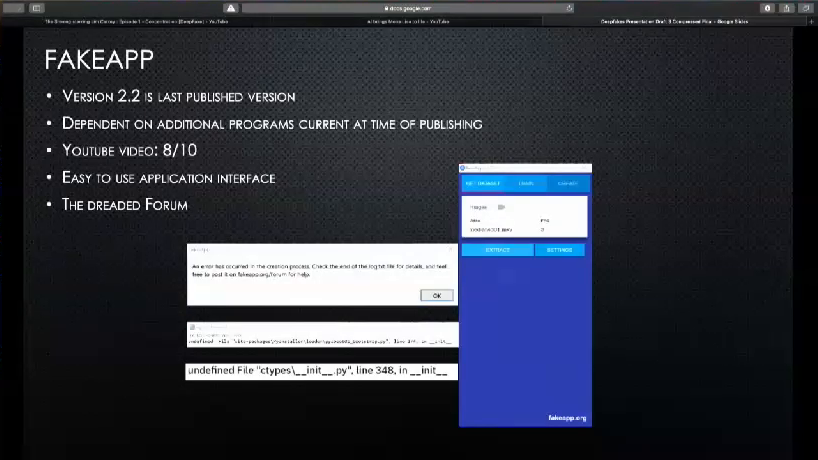Click the 'Dependent on additional programs' bullet
818x460 pixels.
tap(272, 124)
